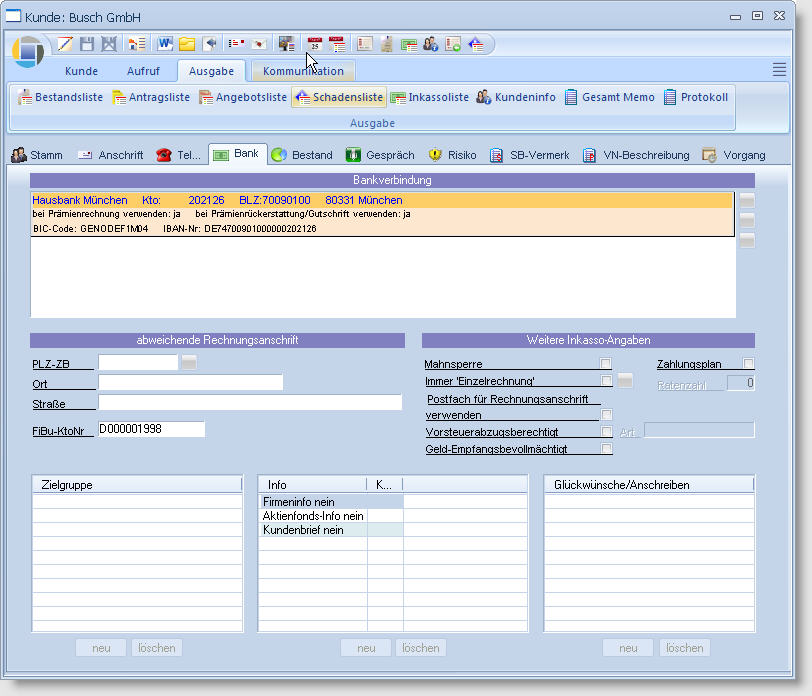Switch to the Kommunikation ribbon tab

(x=303, y=71)
